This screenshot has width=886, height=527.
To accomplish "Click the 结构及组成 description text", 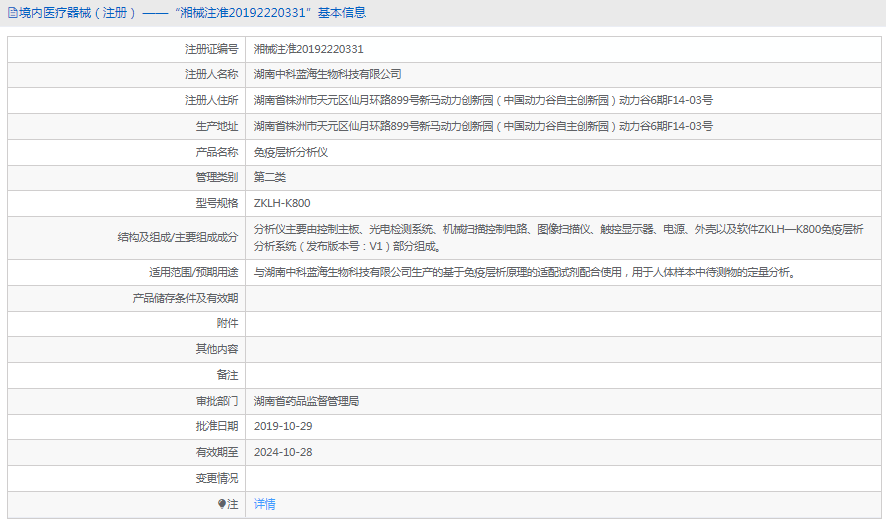I will point(558,238).
